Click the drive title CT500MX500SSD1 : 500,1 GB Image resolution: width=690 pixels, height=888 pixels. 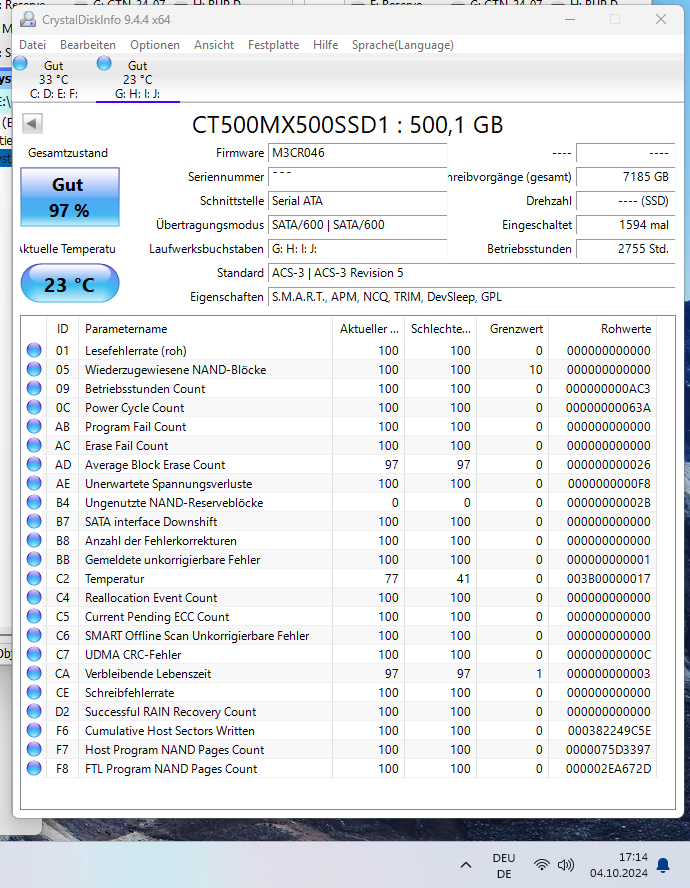[x=347, y=125]
